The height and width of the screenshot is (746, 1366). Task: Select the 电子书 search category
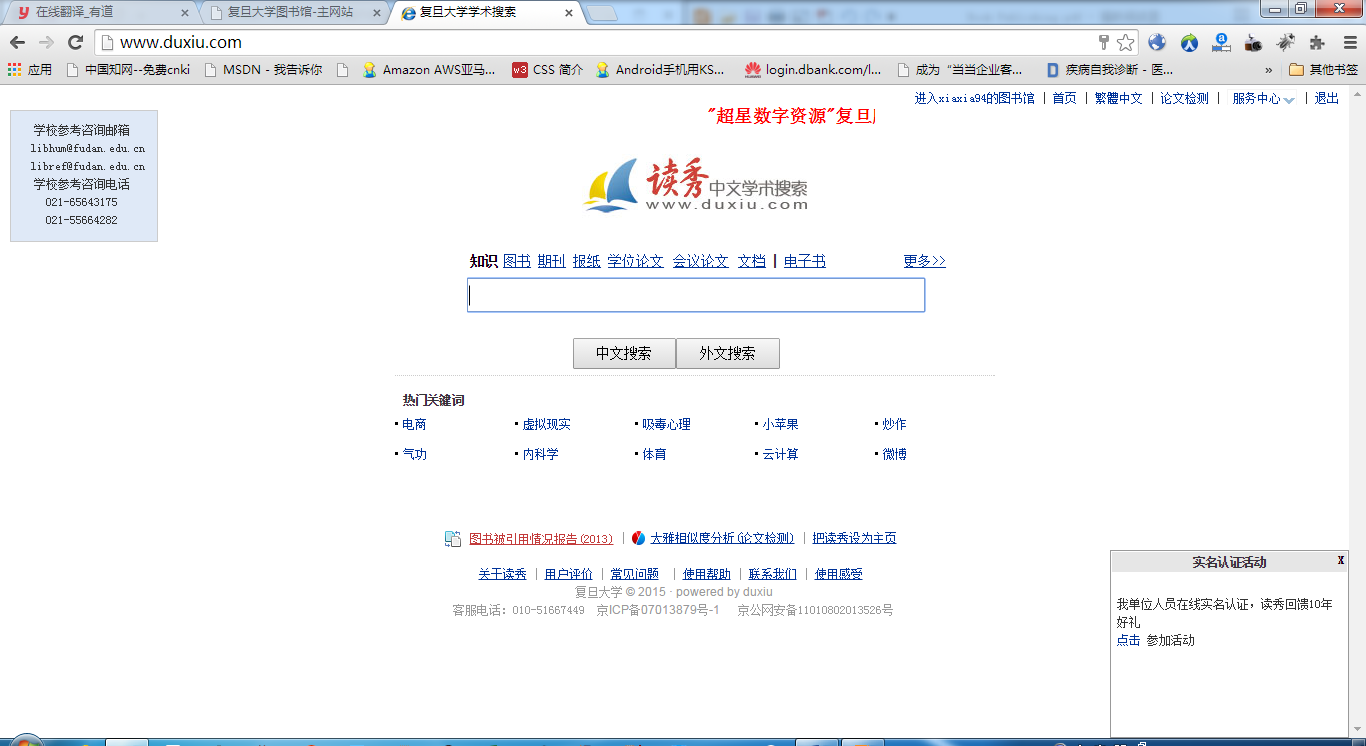(804, 261)
